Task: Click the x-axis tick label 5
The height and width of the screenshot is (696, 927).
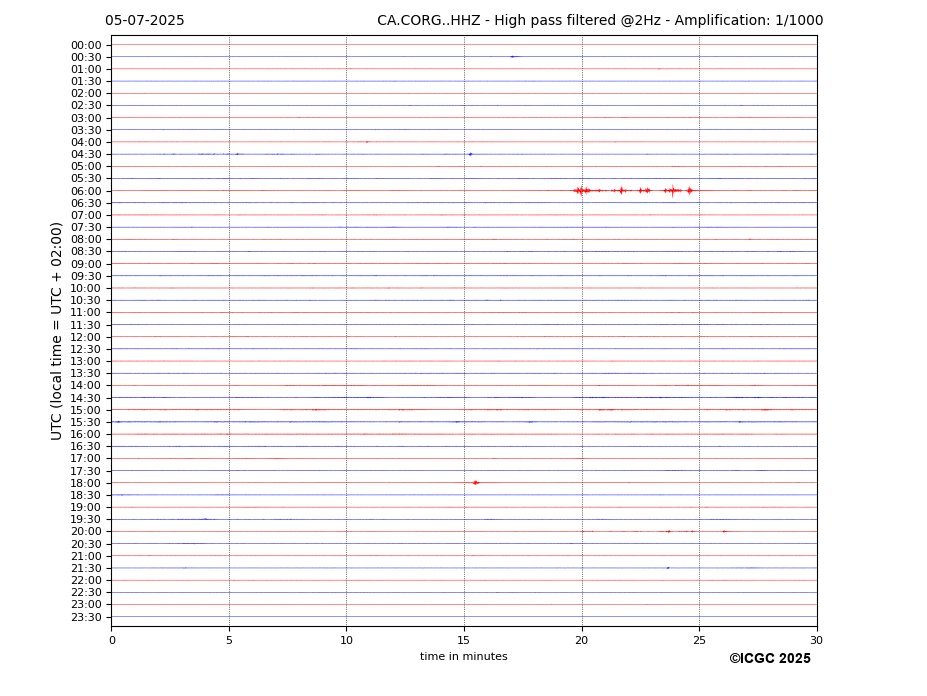Action: [229, 640]
